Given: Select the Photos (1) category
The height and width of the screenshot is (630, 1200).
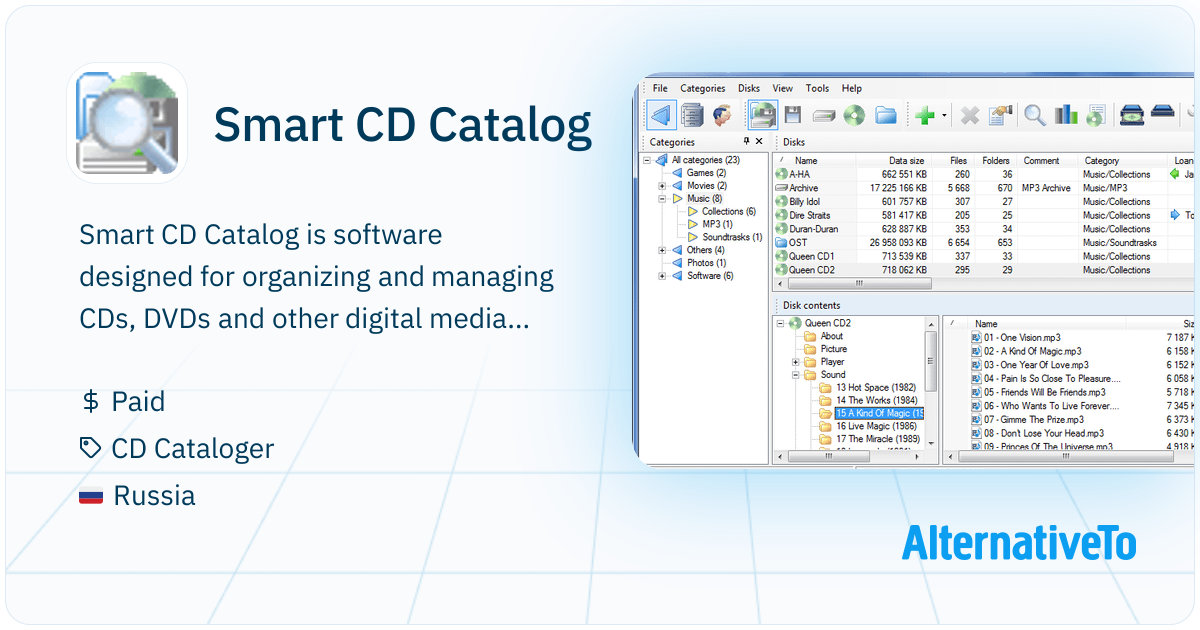Looking at the screenshot, I should pos(707,263).
